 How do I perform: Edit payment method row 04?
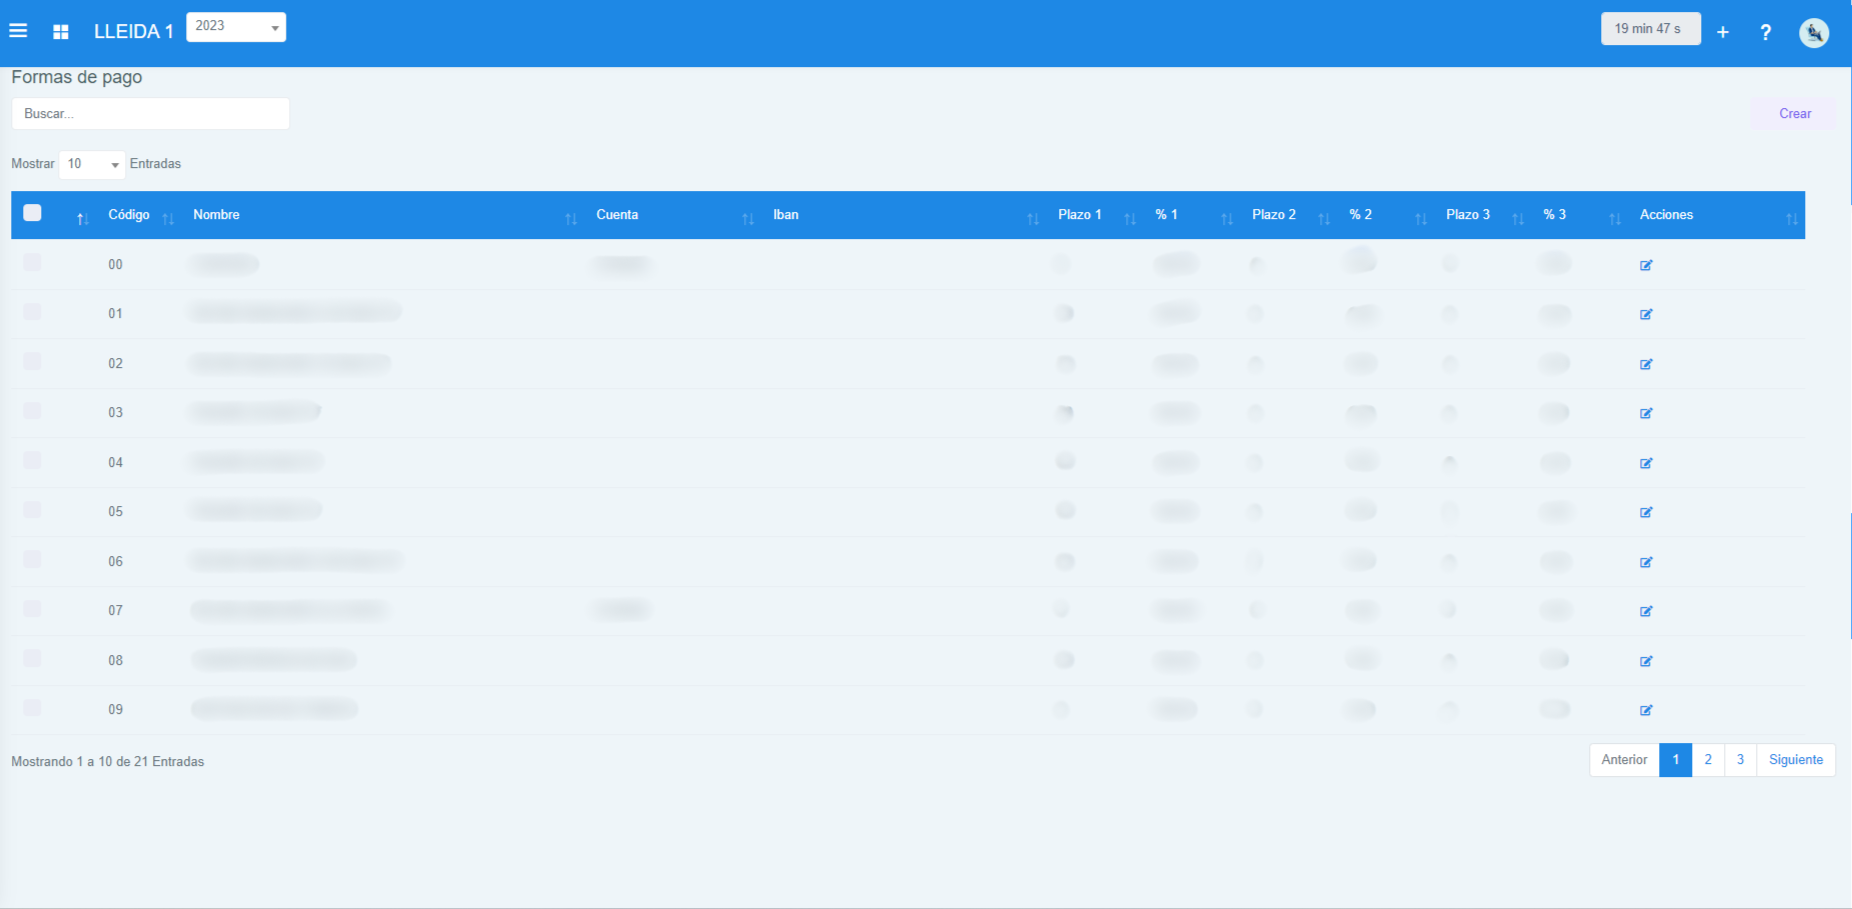pos(1646,463)
